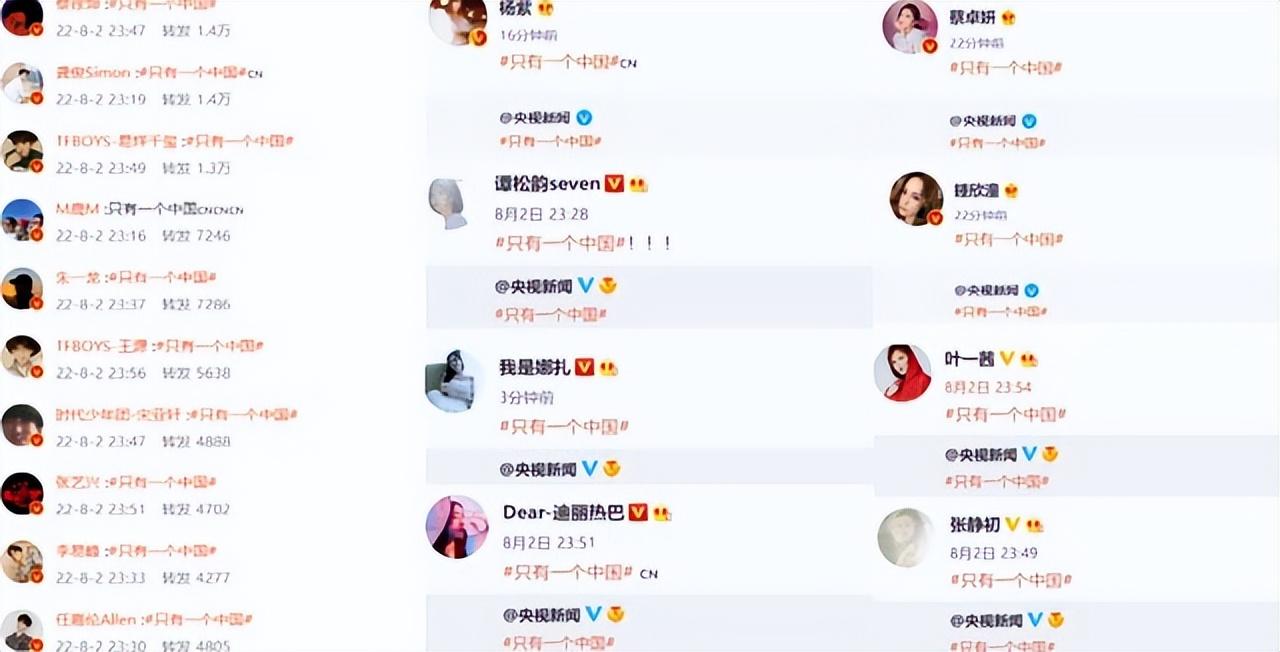Viewport: 1280px width, 652px height.
Task: Click red heart badge next to 钟欣潼
Action: [x=1011, y=190]
